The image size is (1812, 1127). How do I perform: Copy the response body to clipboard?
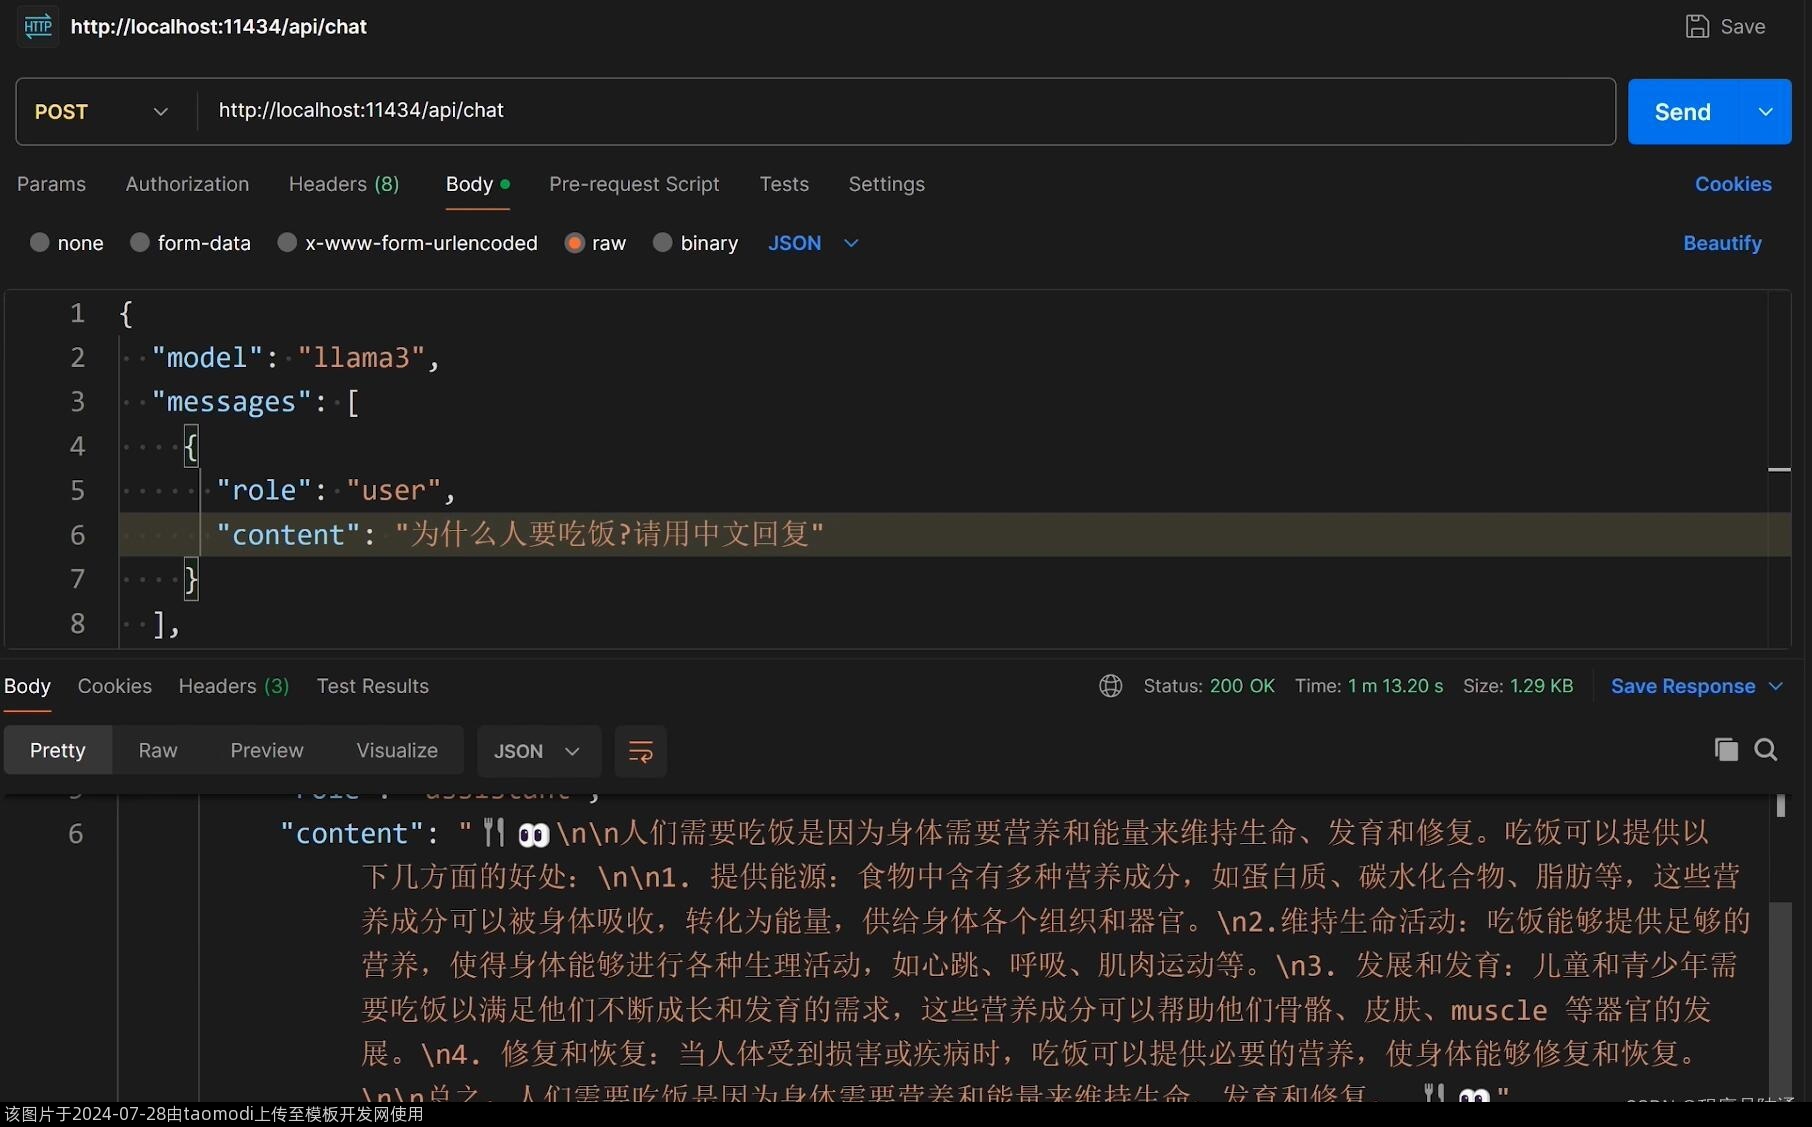(x=1726, y=750)
